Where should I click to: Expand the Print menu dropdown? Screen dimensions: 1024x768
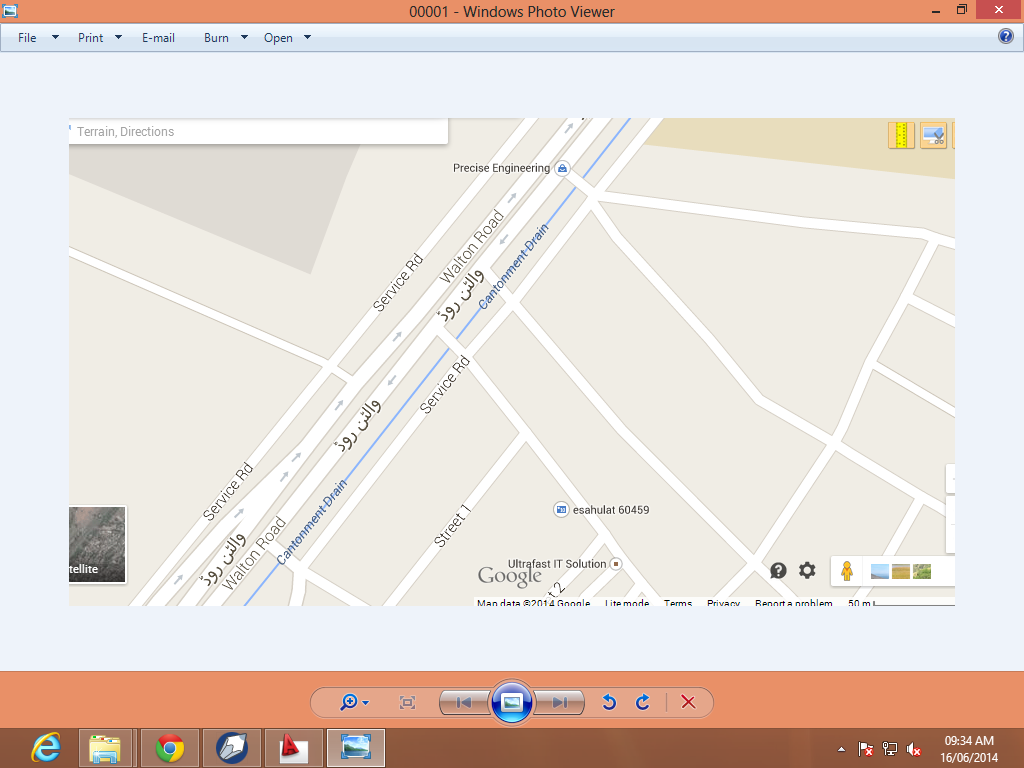[118, 38]
